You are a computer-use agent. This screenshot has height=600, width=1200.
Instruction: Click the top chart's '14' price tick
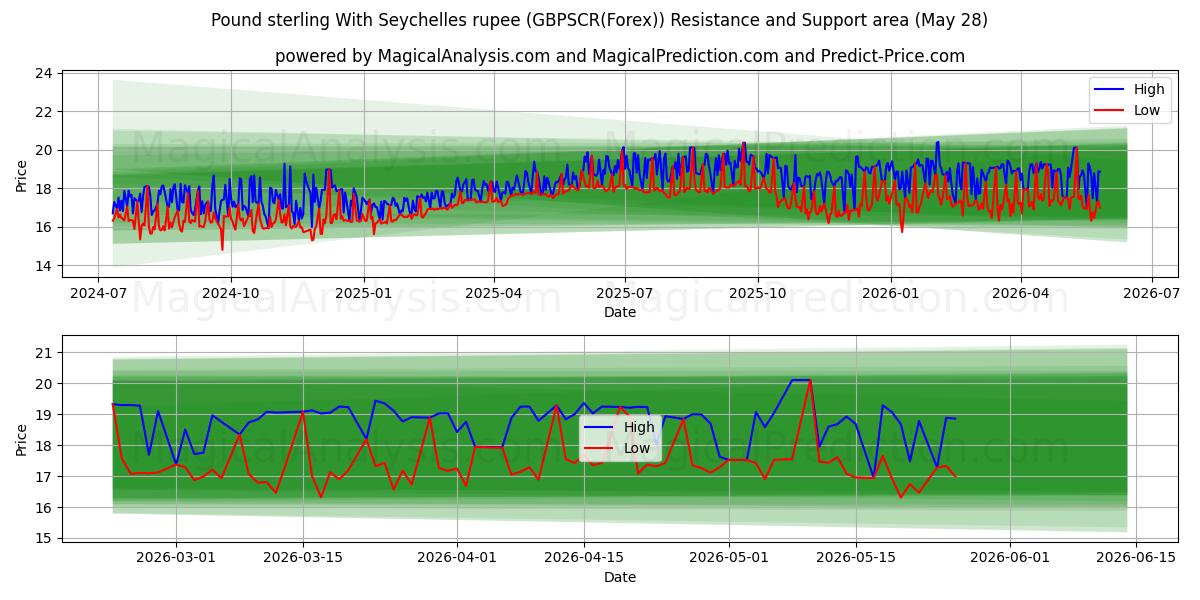point(44,266)
